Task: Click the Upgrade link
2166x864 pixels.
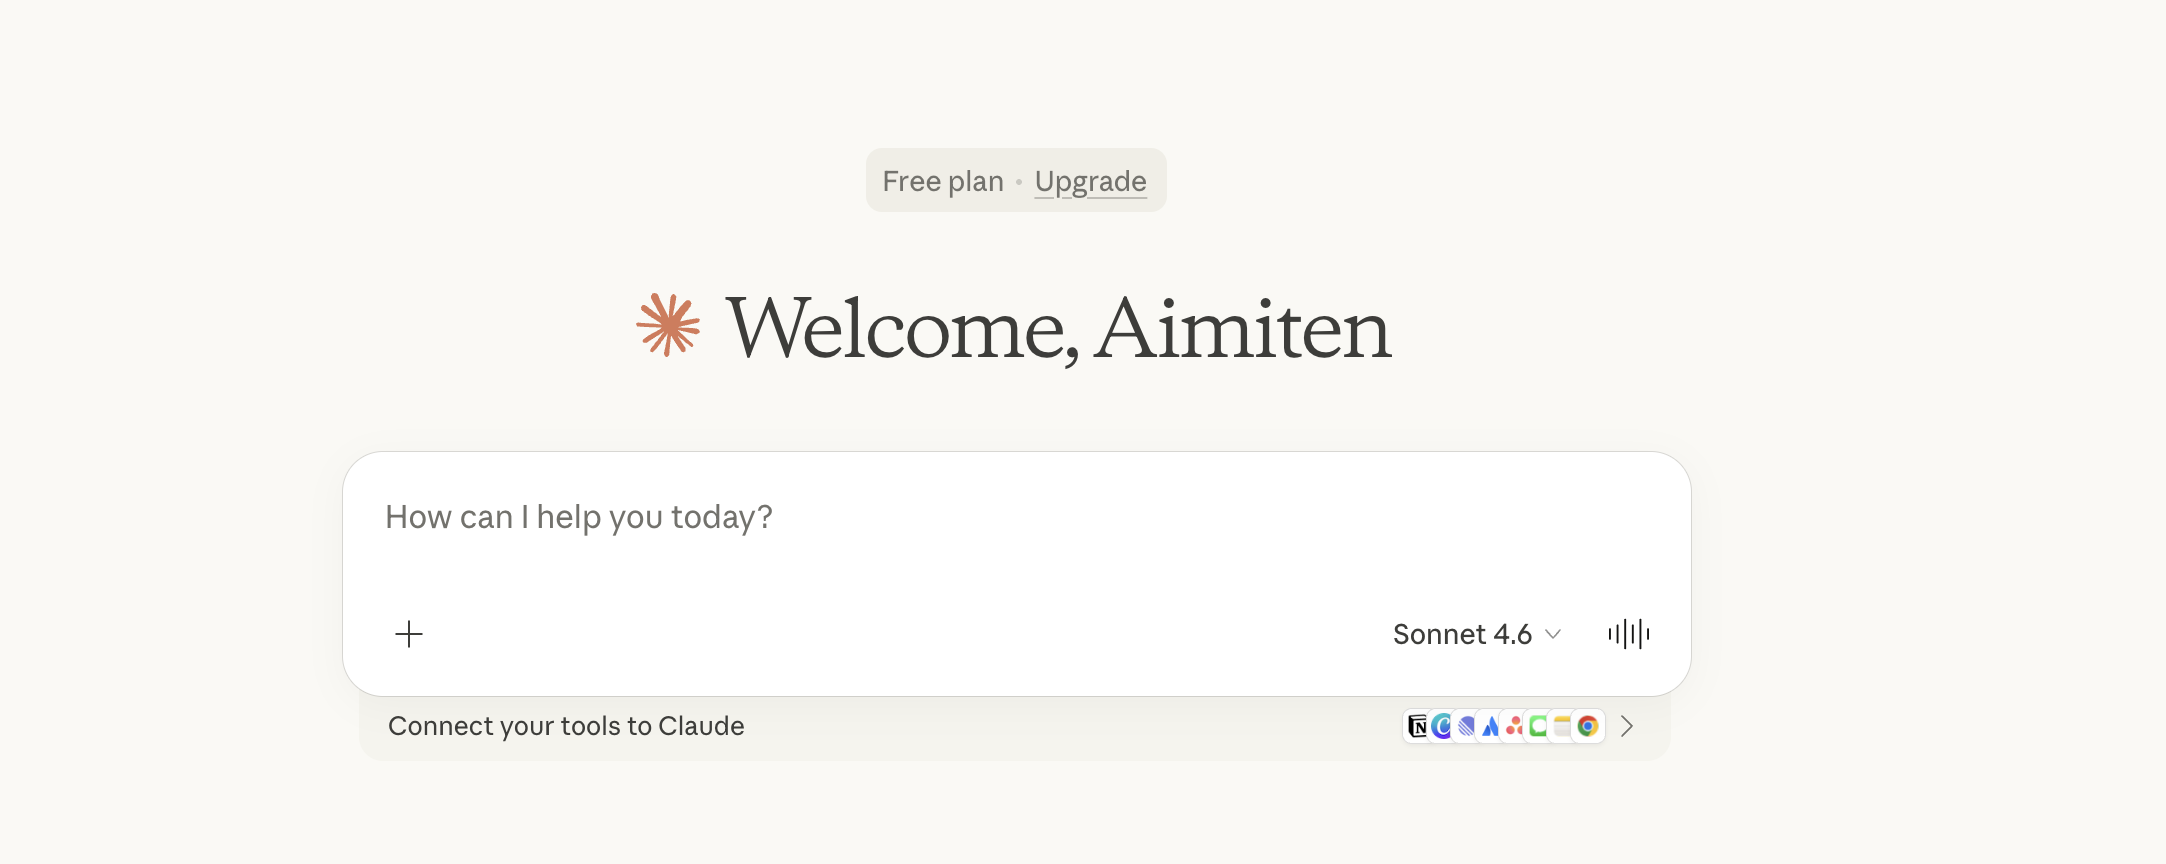Action: (1090, 181)
